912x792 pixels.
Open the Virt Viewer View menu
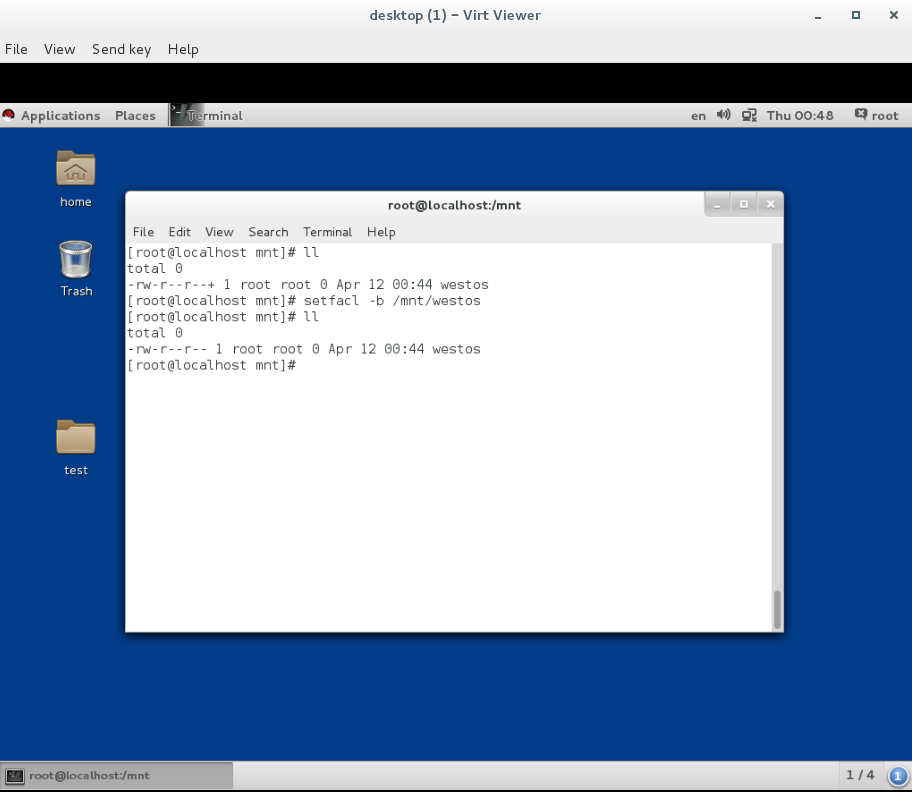pos(59,49)
